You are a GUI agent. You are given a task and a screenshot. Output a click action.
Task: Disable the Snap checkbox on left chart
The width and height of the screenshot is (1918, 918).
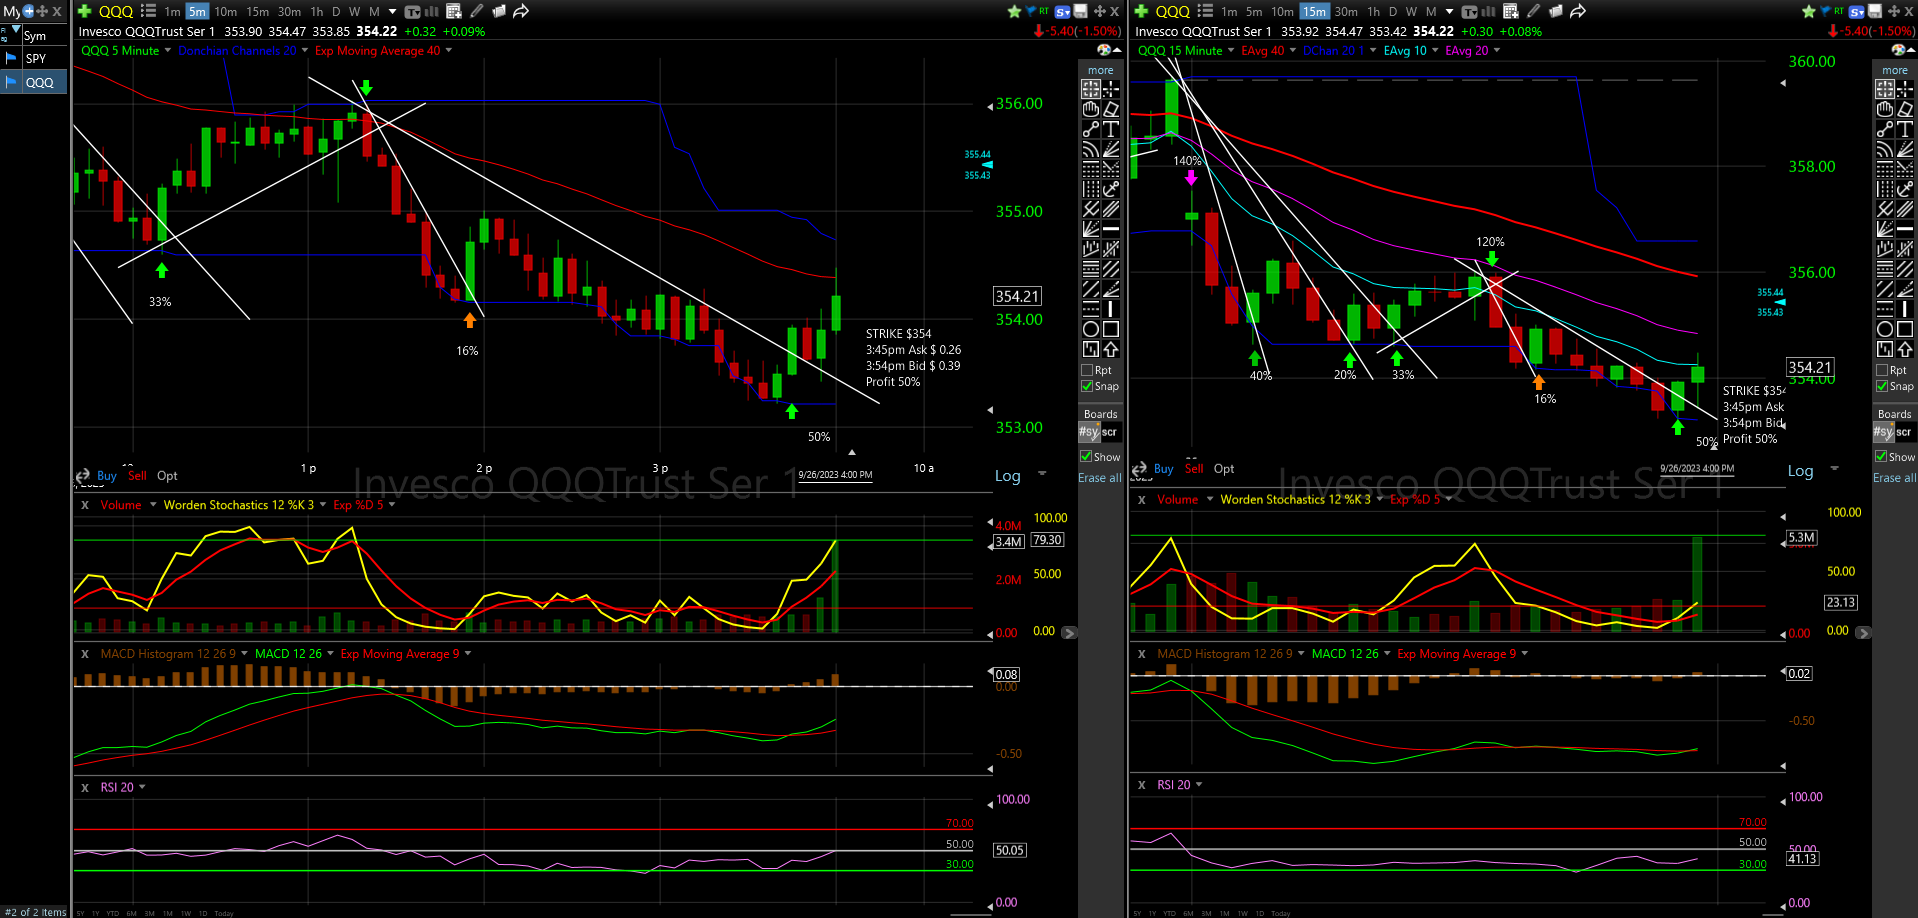click(1087, 386)
